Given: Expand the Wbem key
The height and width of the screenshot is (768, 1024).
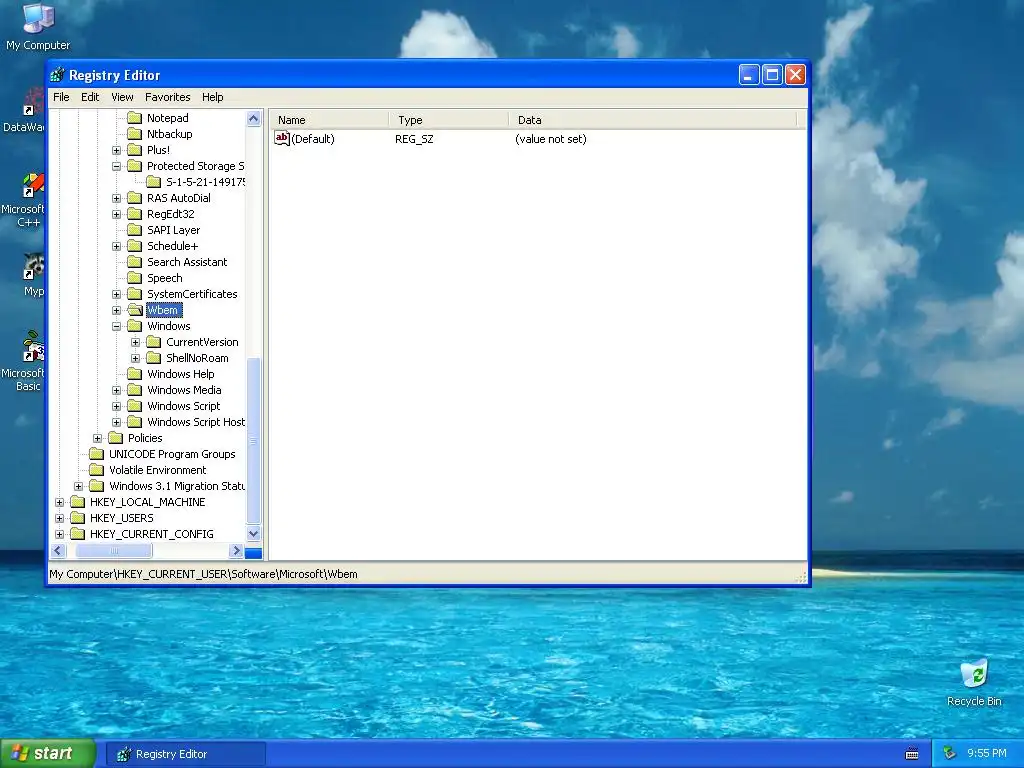Looking at the screenshot, I should point(116,310).
